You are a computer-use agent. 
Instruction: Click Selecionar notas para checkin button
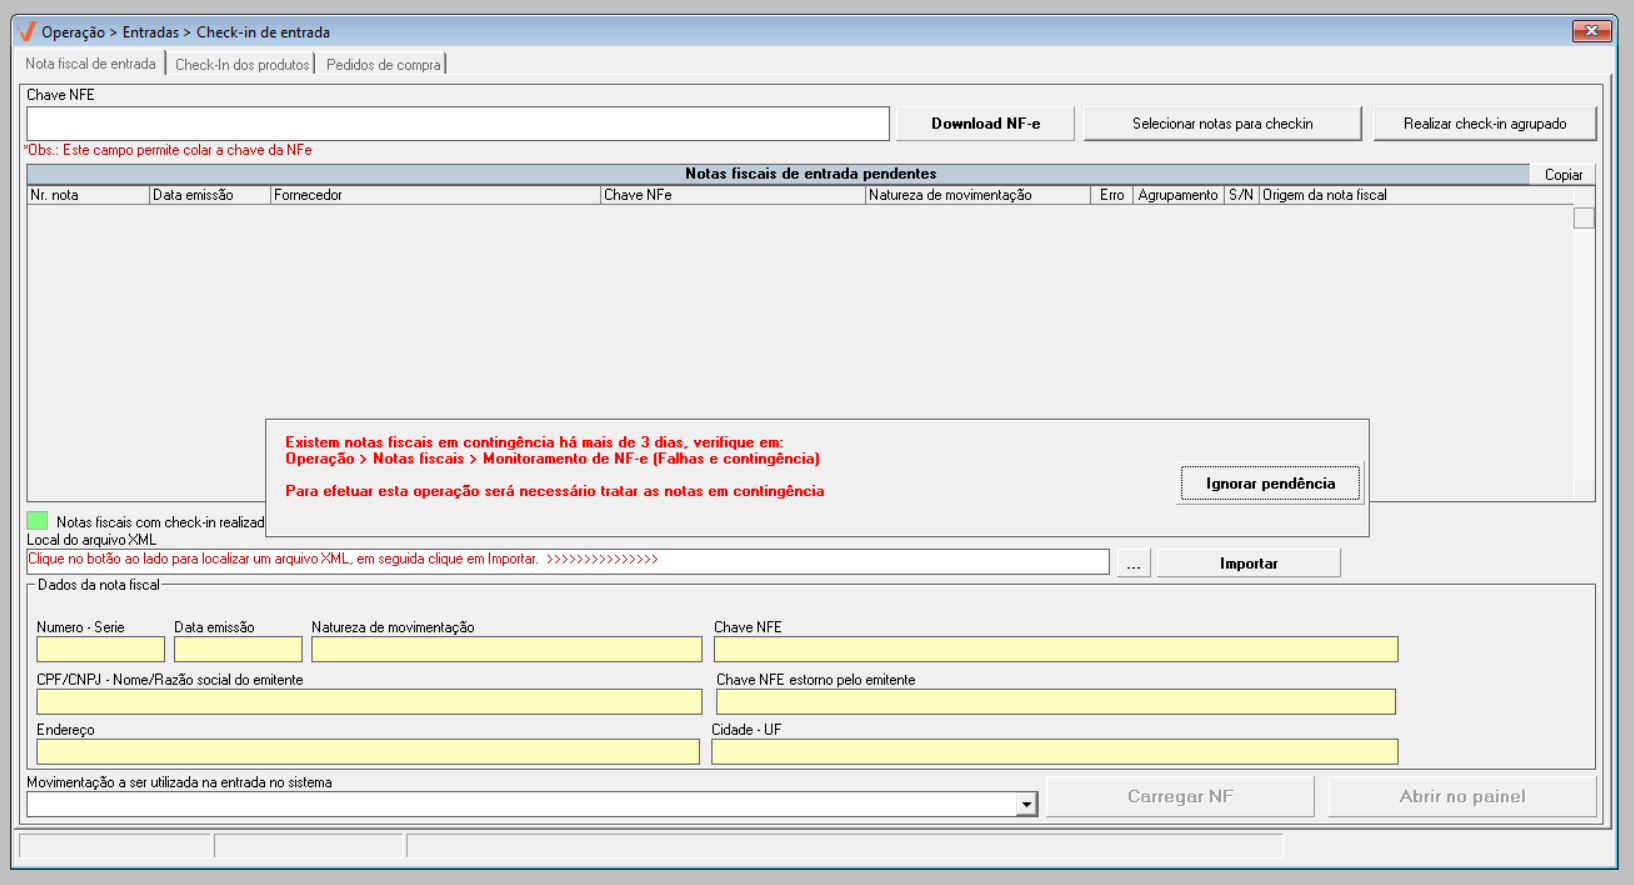click(x=1222, y=124)
